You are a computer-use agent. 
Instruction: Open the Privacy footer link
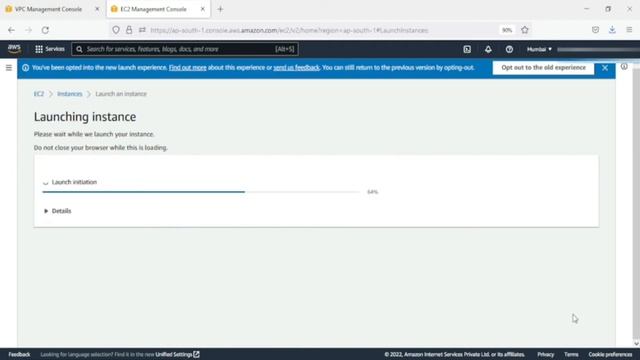click(x=545, y=354)
